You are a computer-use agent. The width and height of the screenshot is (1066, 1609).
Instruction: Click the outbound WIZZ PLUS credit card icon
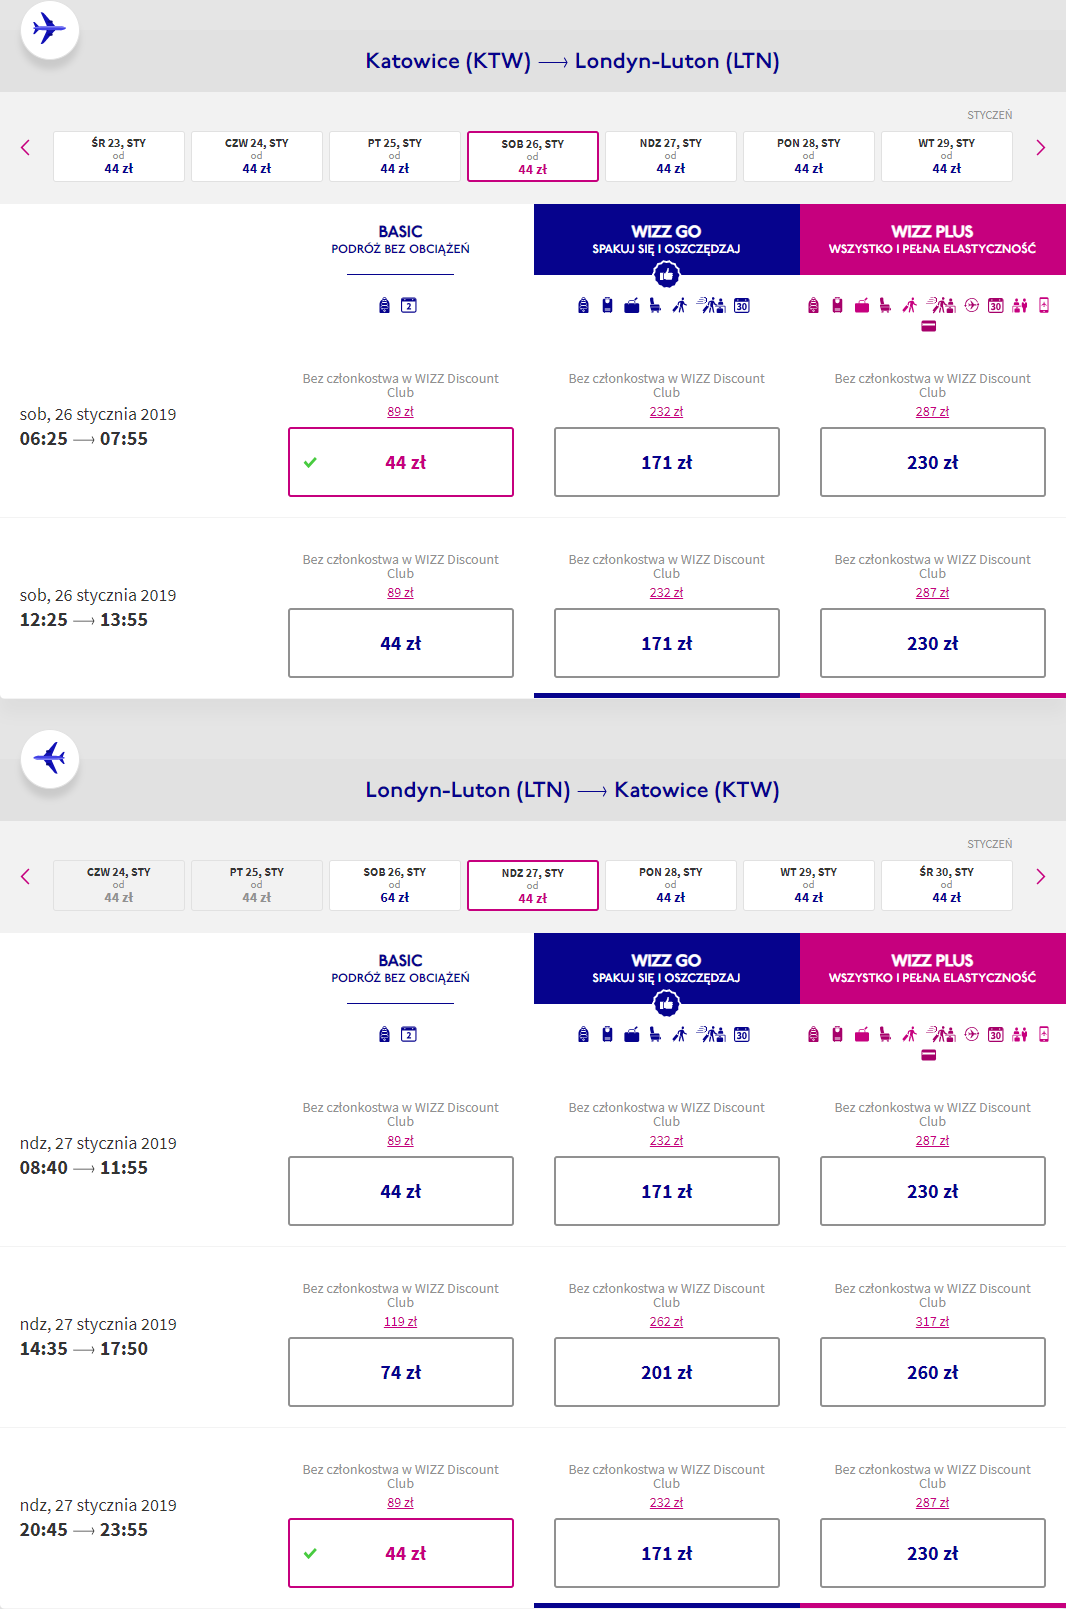(929, 326)
